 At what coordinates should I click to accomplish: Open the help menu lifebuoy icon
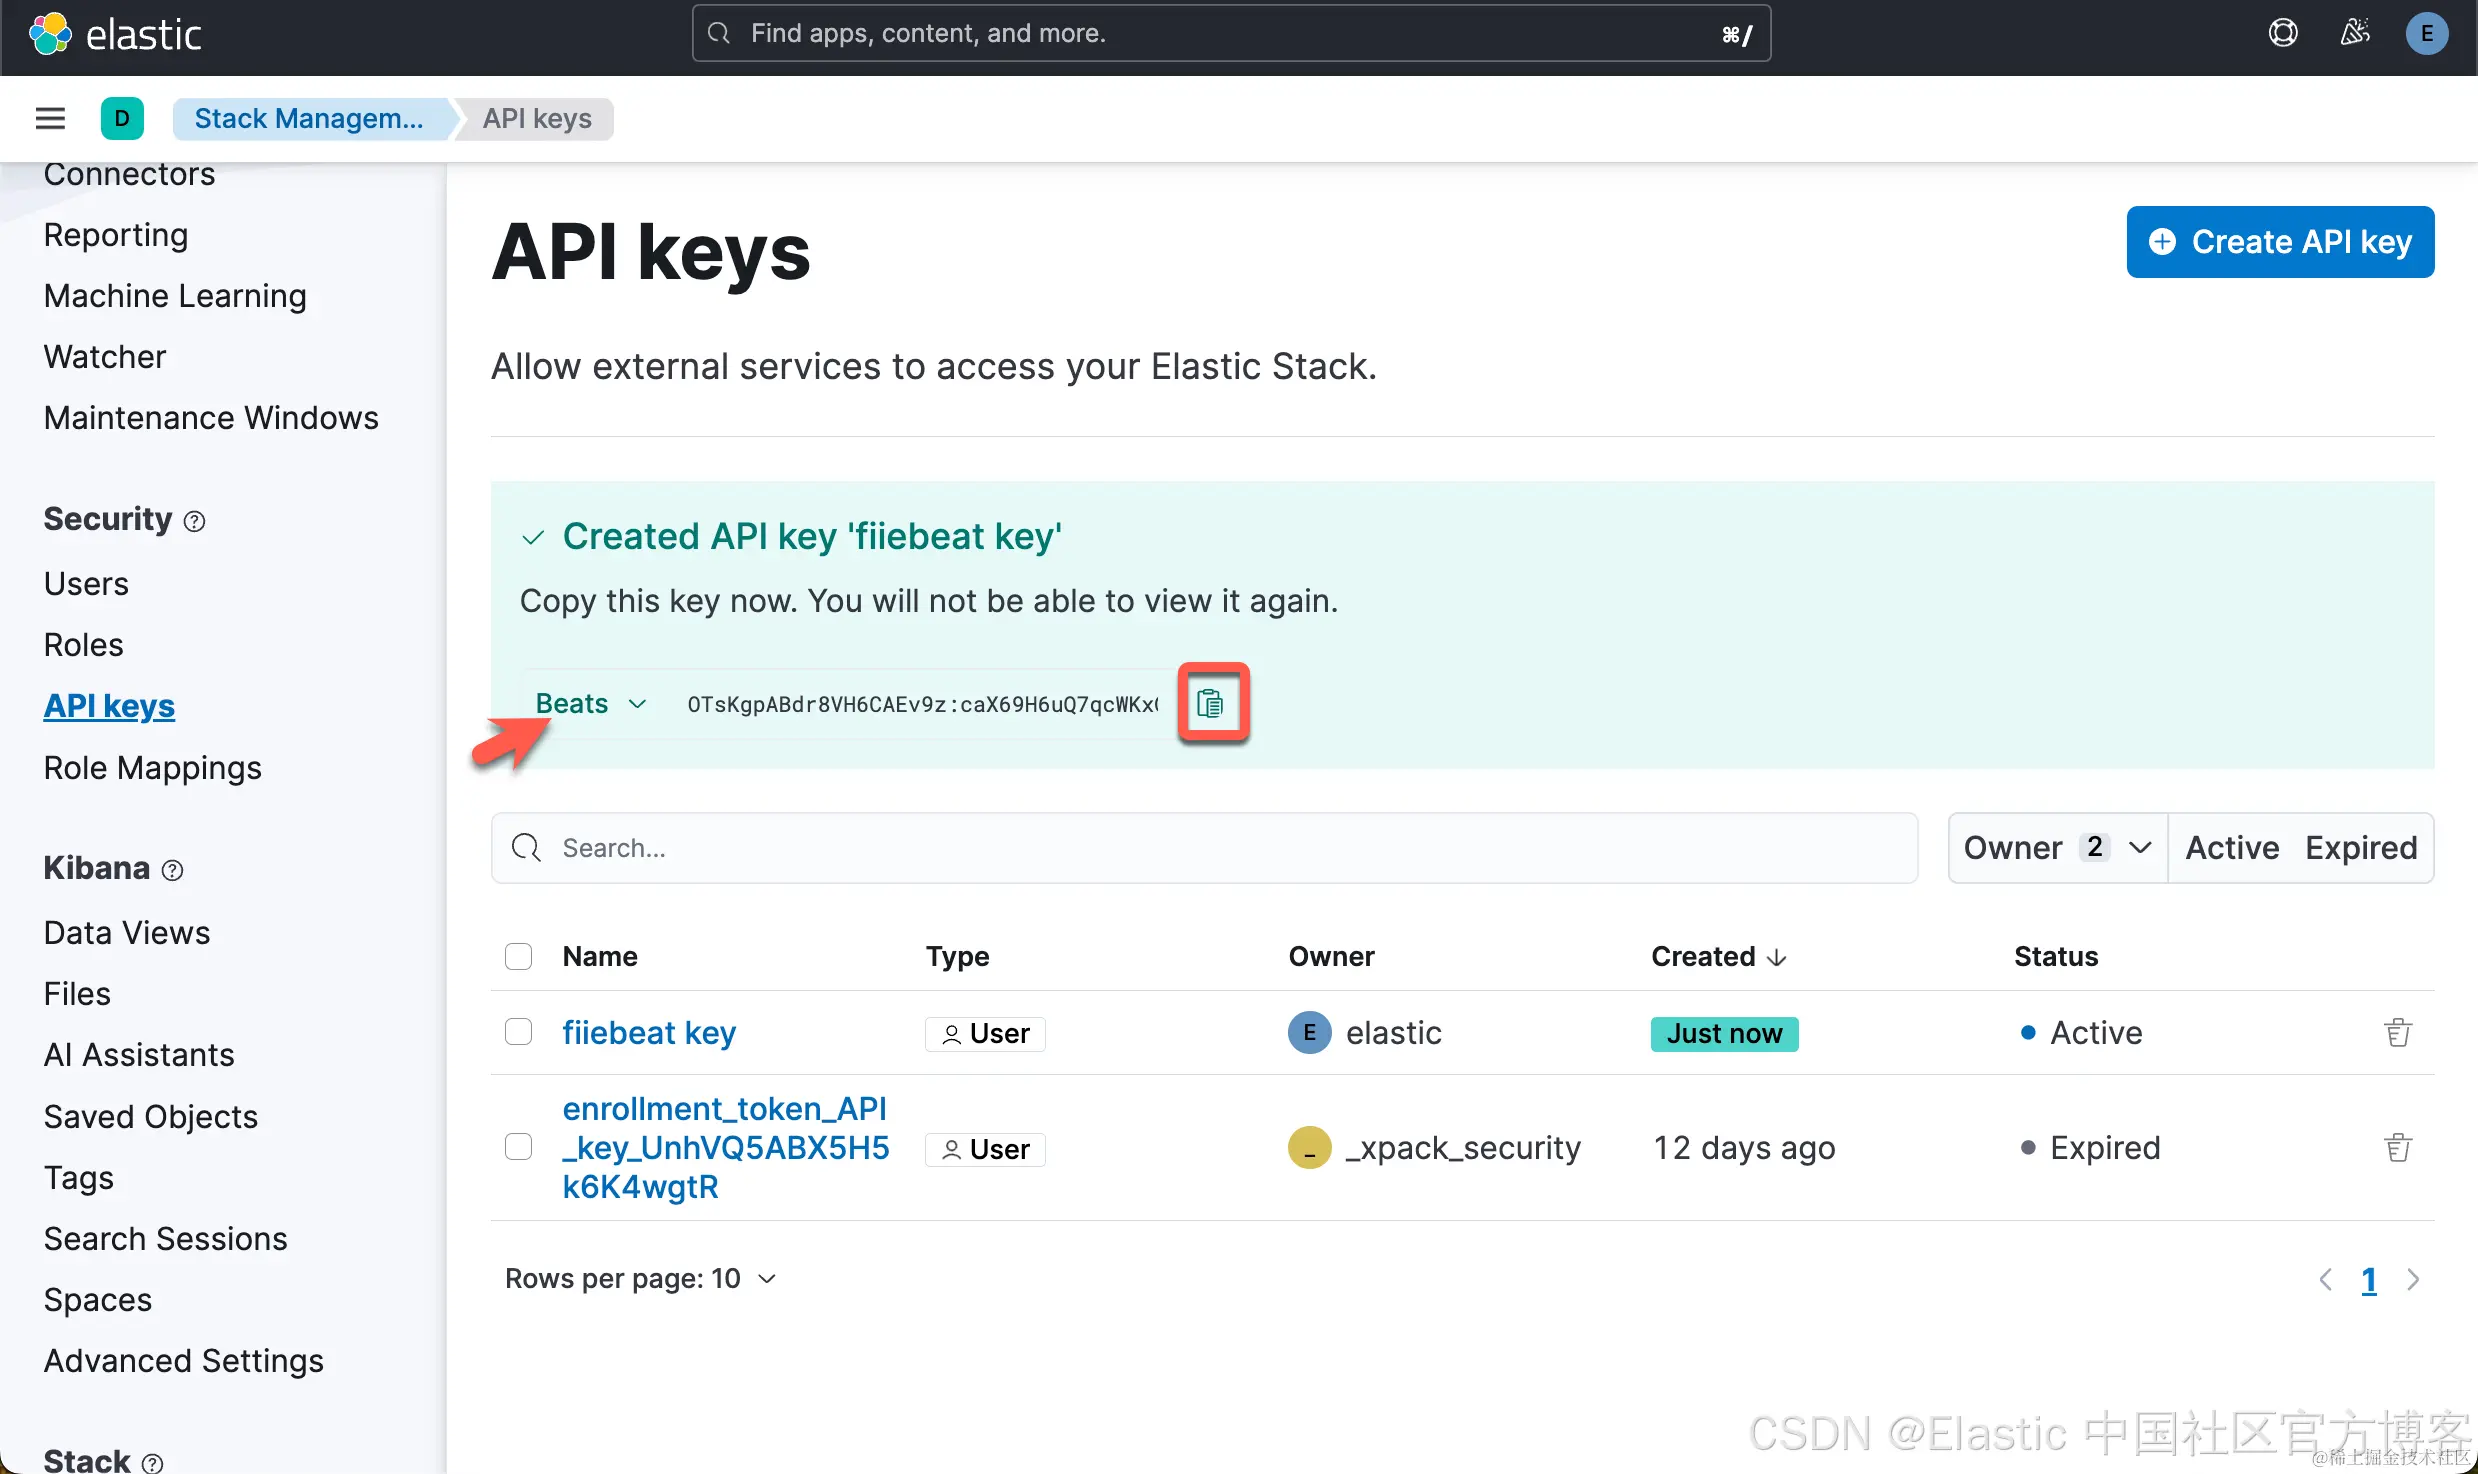point(2283,33)
